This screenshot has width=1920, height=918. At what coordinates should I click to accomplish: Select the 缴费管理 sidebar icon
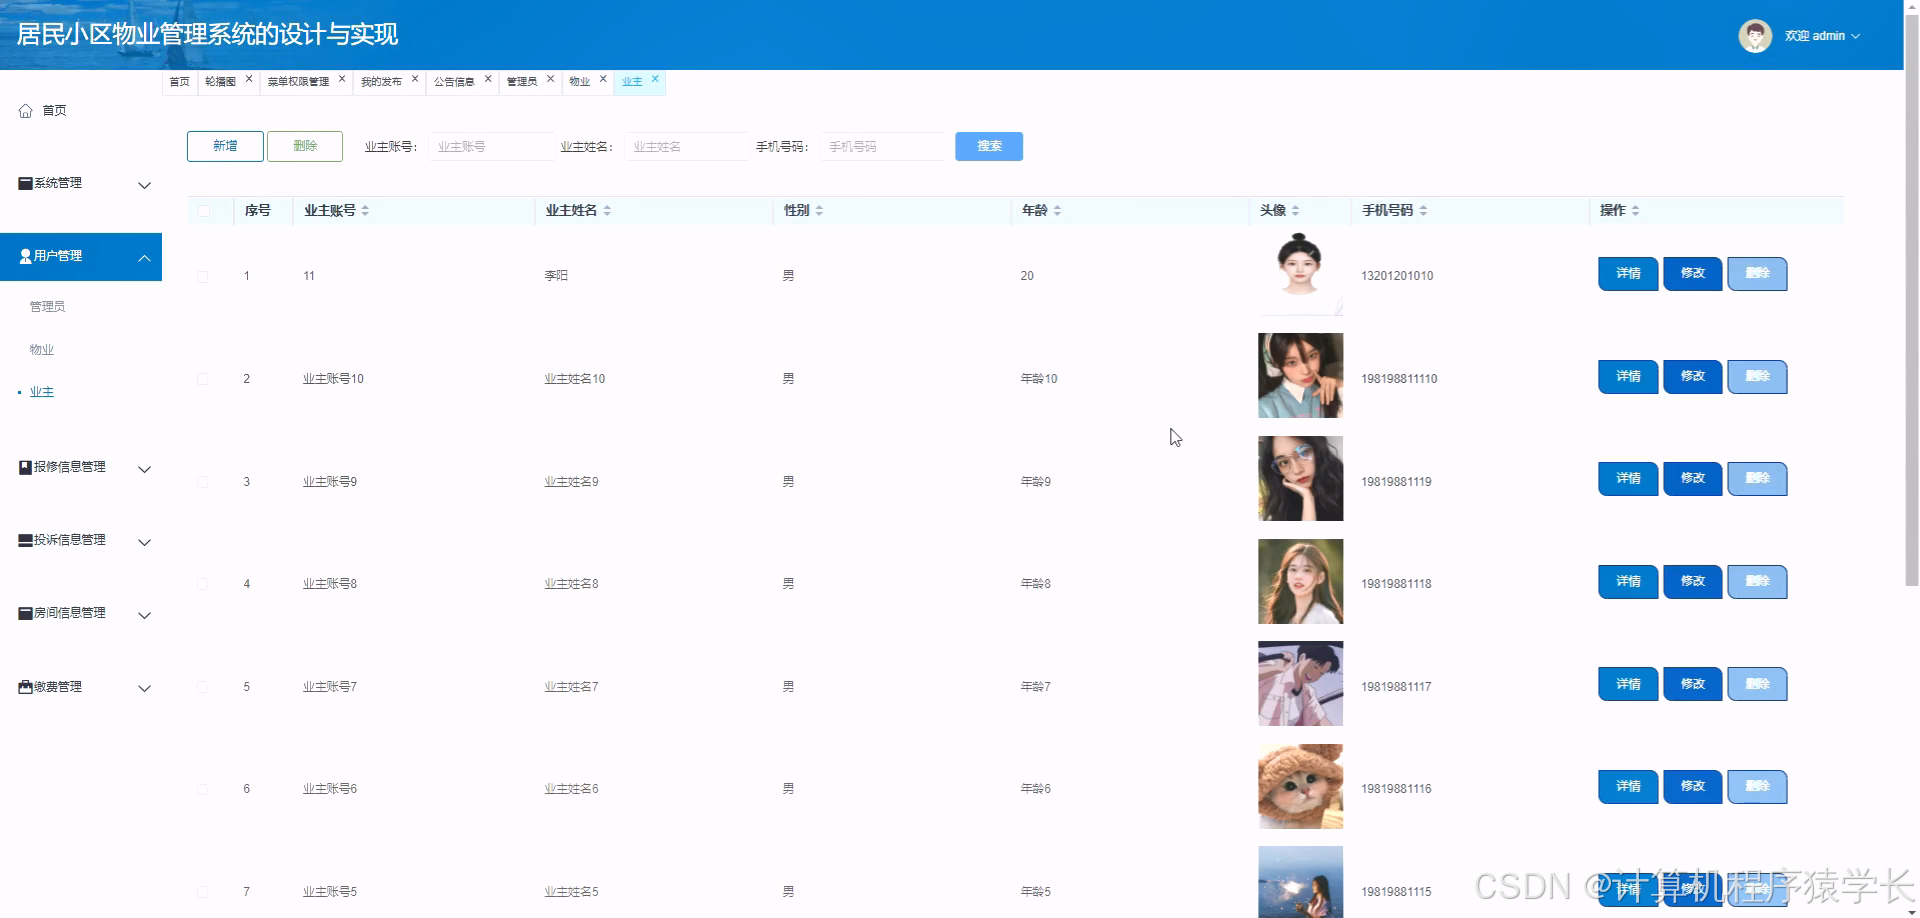[x=23, y=686]
